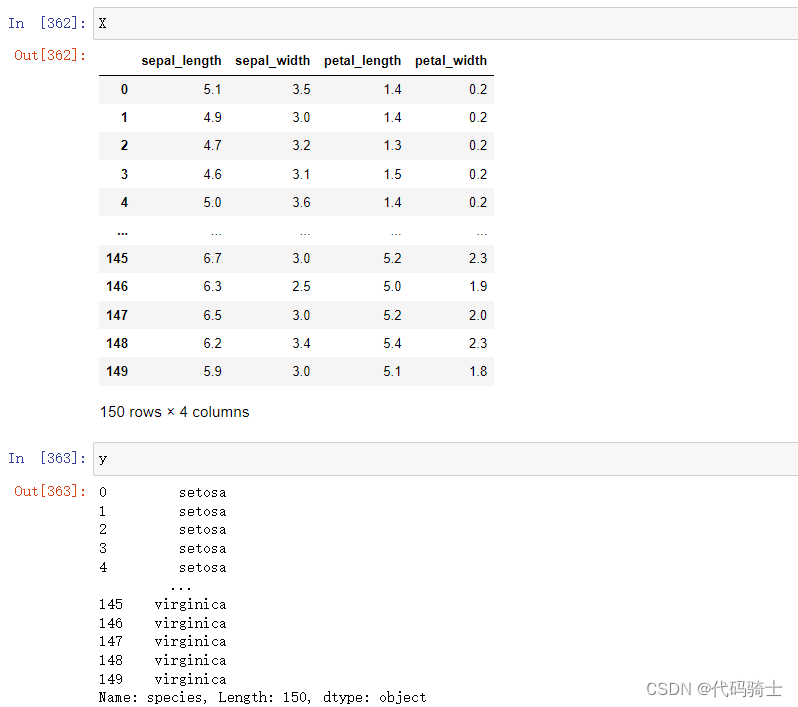
Task: Select the petal_width column header
Action: click(x=451, y=61)
